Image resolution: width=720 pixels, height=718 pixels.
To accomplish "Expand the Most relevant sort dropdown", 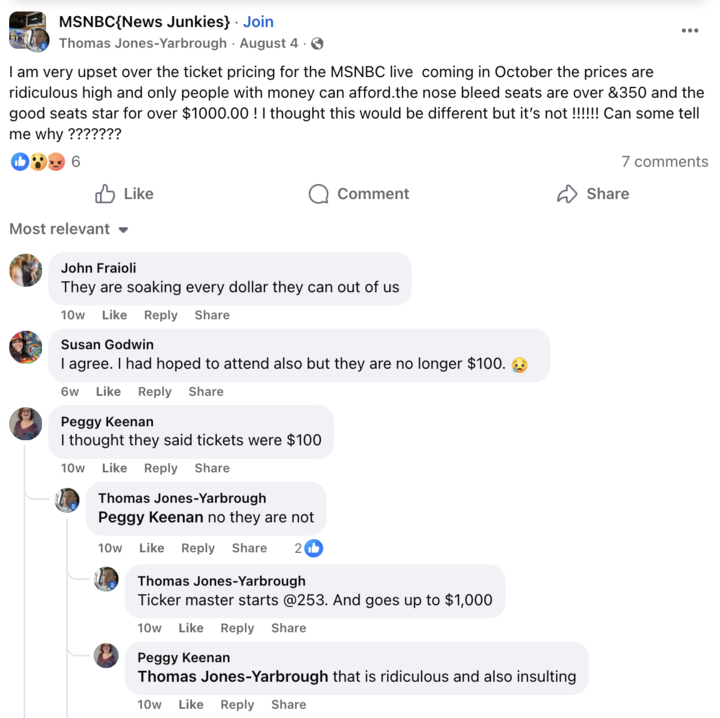I will pyautogui.click(x=69, y=229).
